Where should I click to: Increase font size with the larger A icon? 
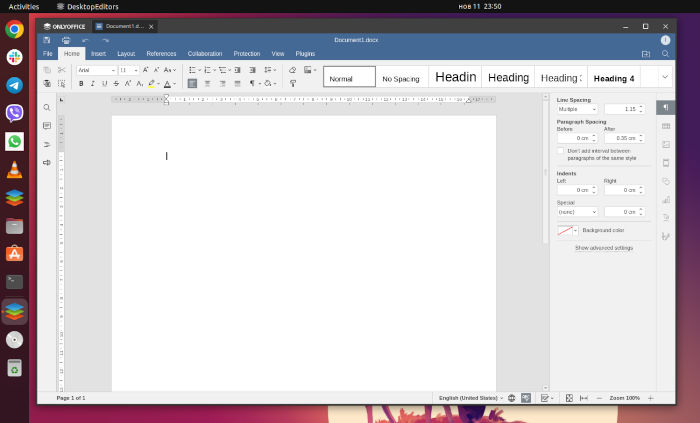[146, 70]
